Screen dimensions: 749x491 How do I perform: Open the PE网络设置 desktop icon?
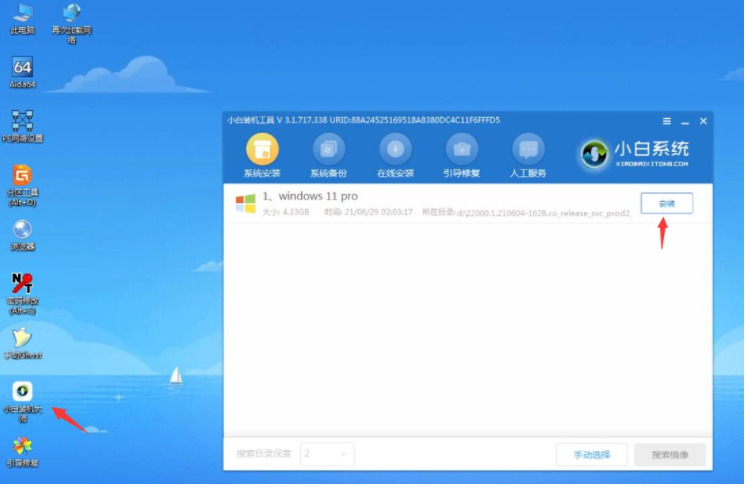[x=22, y=126]
